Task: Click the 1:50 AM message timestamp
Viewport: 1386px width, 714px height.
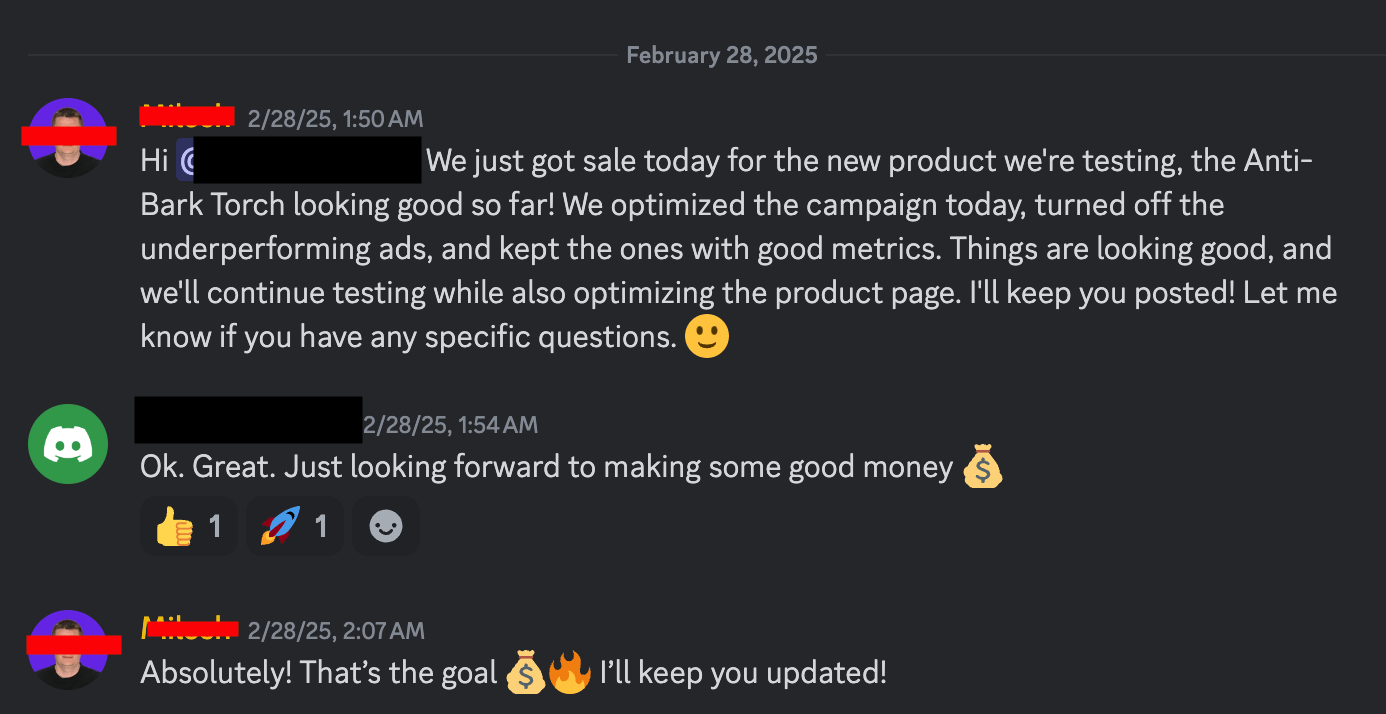Action: 335,119
